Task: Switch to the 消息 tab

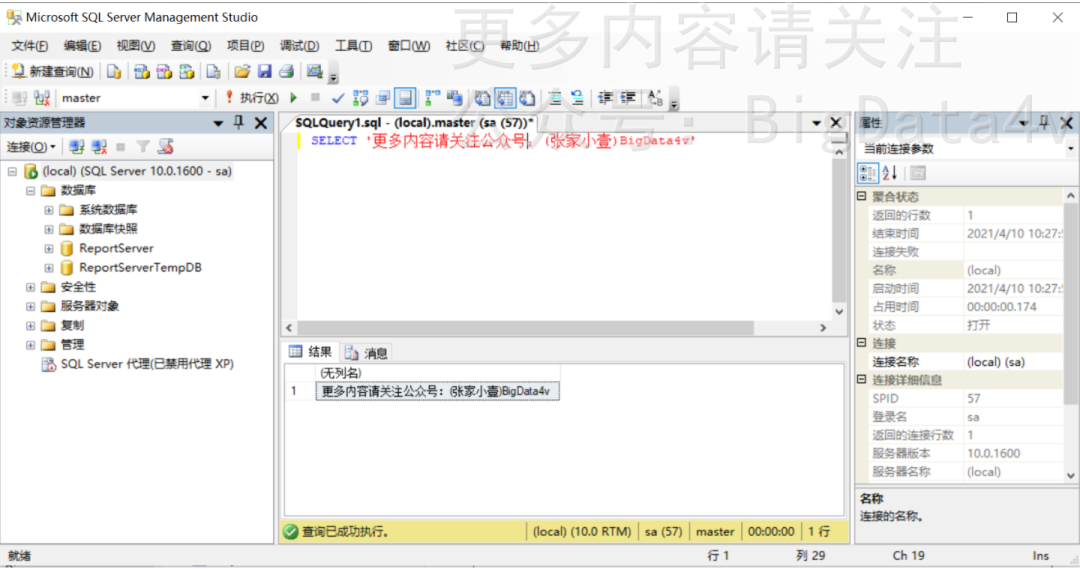Action: pyautogui.click(x=367, y=353)
